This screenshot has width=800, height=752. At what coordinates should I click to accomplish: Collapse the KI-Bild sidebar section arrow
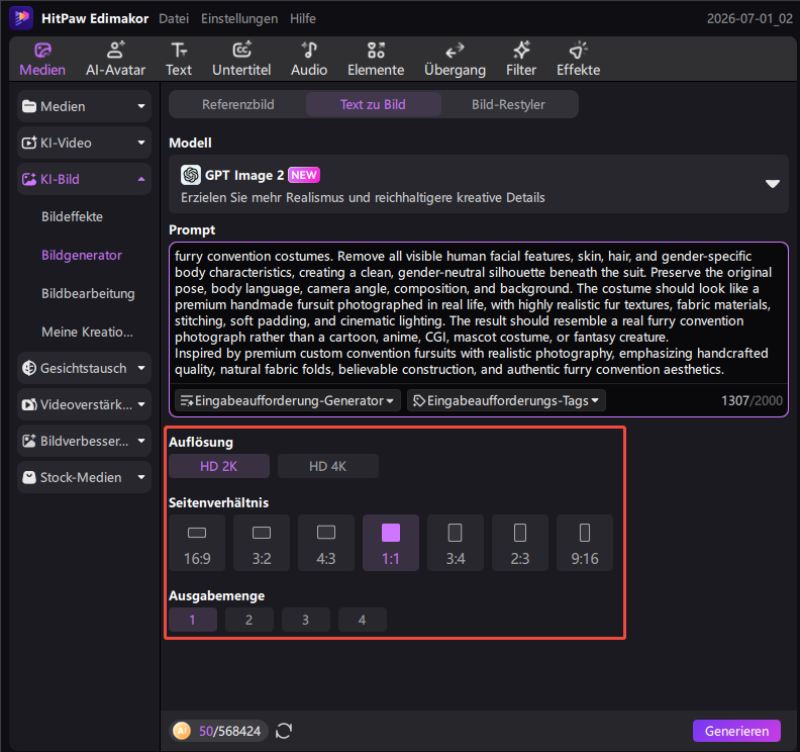click(141, 179)
